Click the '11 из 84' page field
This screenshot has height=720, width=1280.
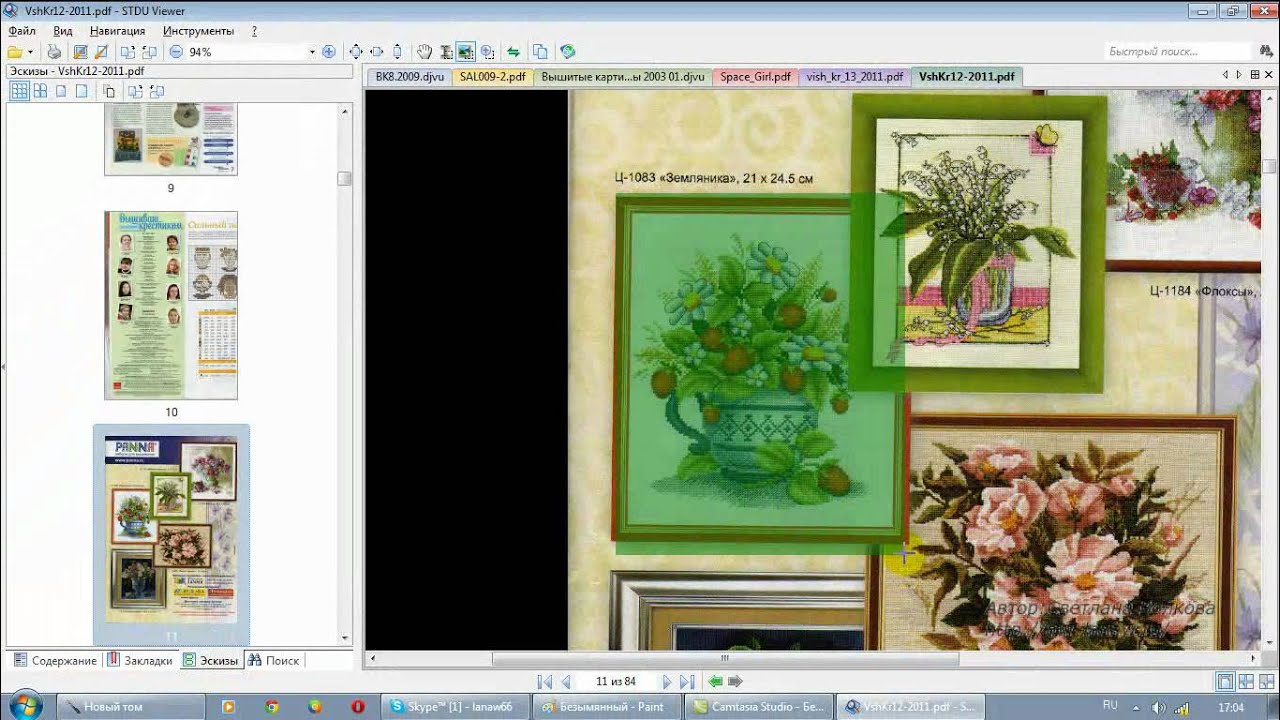click(x=616, y=681)
